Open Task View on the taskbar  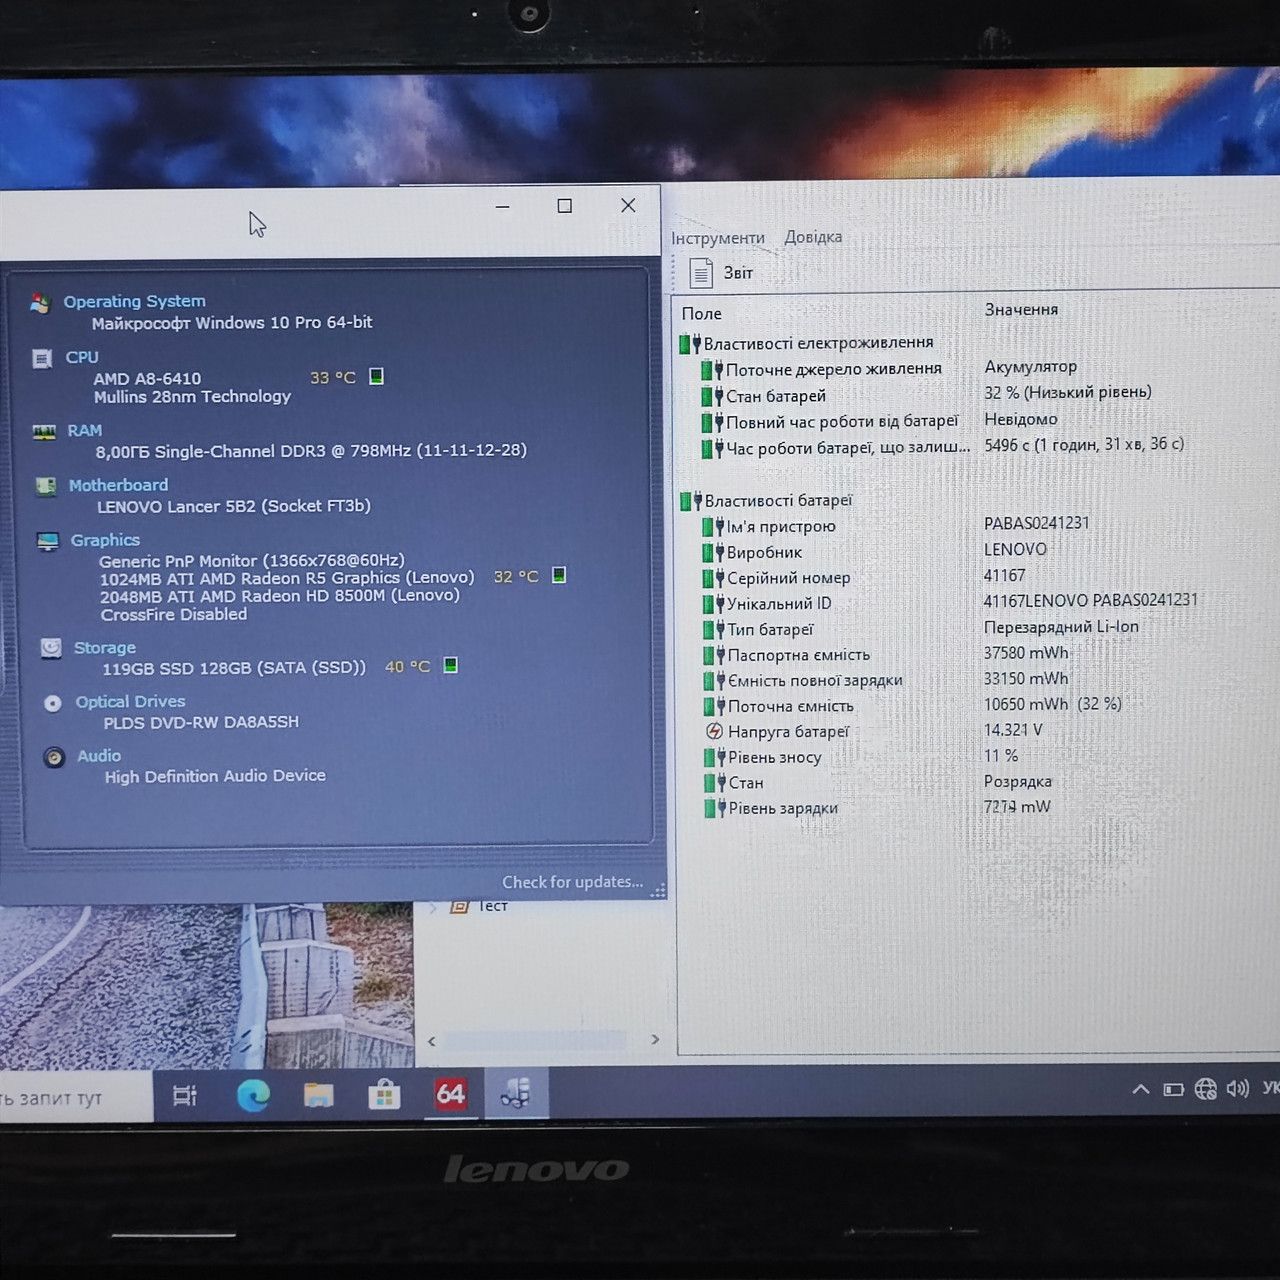[x=185, y=1096]
